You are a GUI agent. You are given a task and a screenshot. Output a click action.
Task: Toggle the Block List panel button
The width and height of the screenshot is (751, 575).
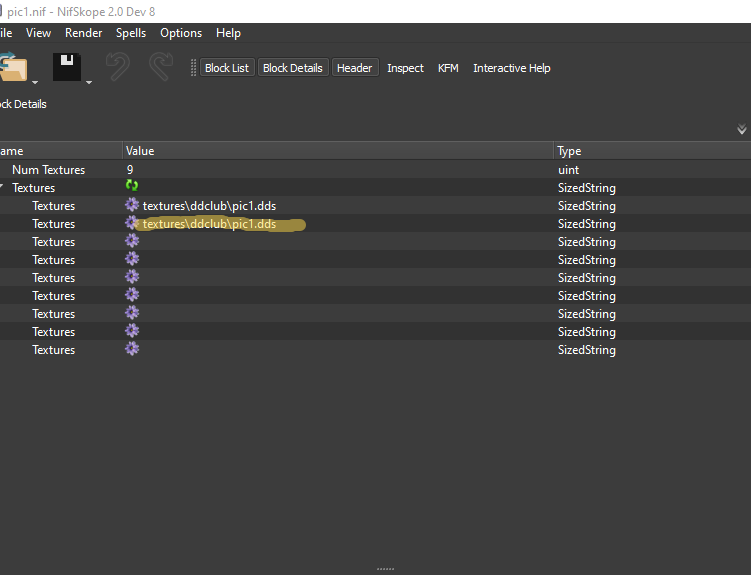[x=226, y=68]
